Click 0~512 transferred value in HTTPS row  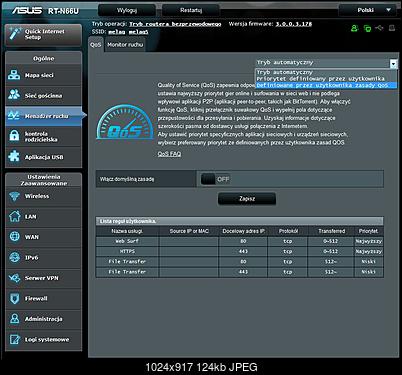coord(331,251)
